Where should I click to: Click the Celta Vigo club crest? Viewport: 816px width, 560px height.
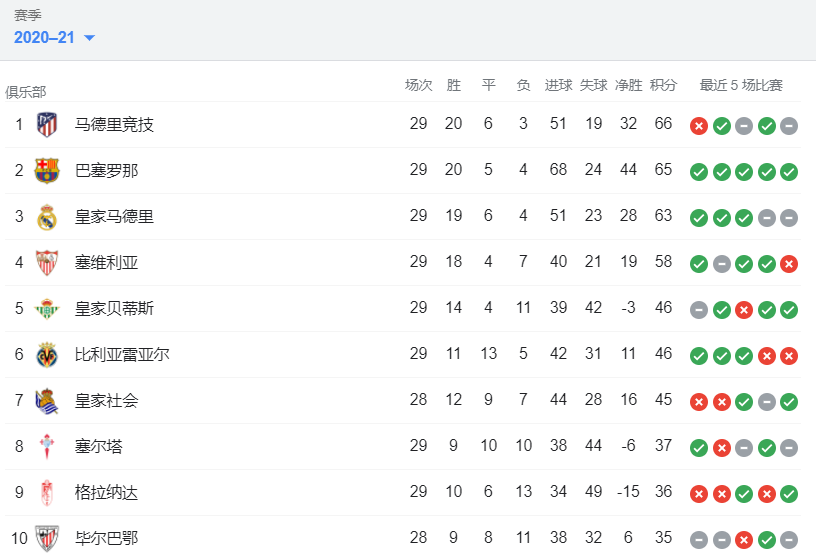(x=47, y=447)
